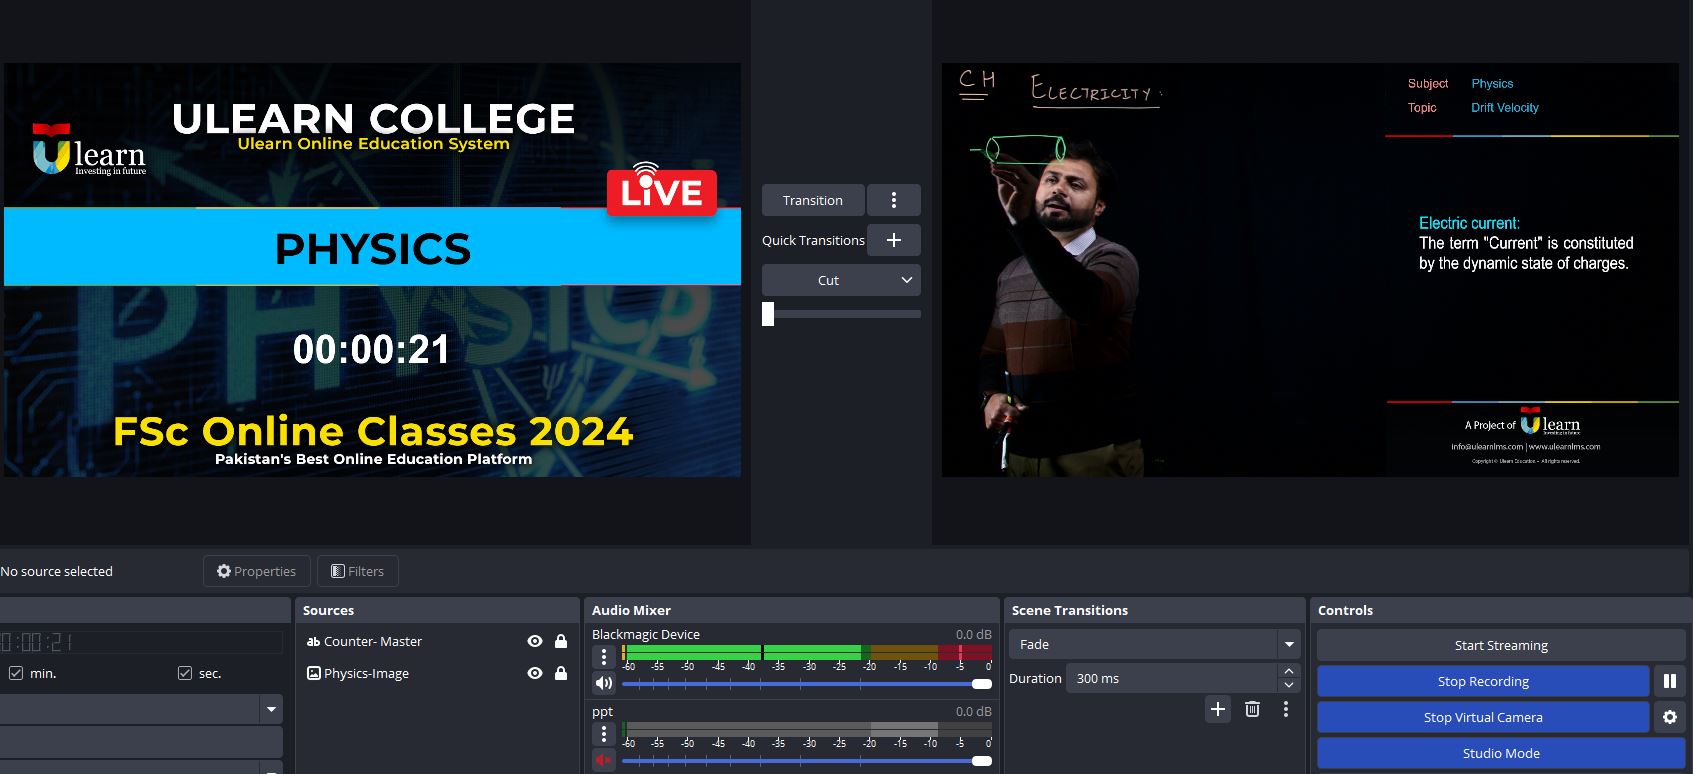Open source Properties

257,571
